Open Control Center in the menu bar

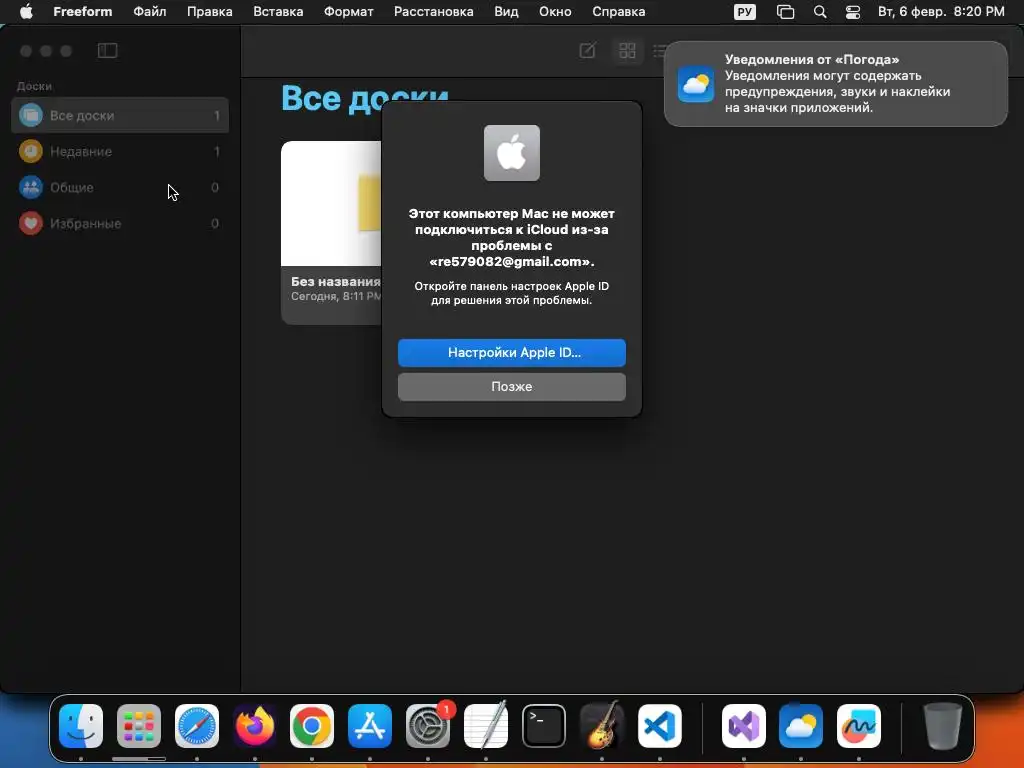(853, 12)
